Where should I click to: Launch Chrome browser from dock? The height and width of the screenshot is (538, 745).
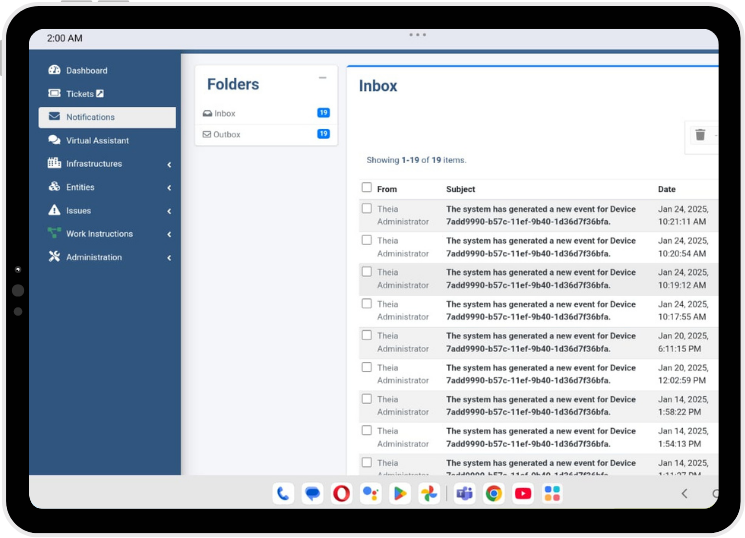(494, 494)
